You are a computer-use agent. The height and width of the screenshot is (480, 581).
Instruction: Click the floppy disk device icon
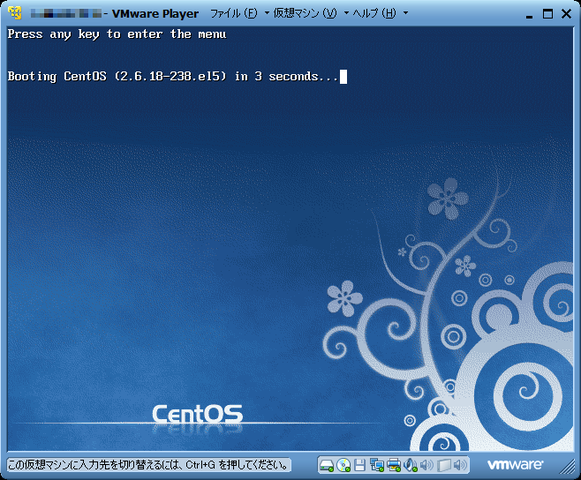click(360, 465)
